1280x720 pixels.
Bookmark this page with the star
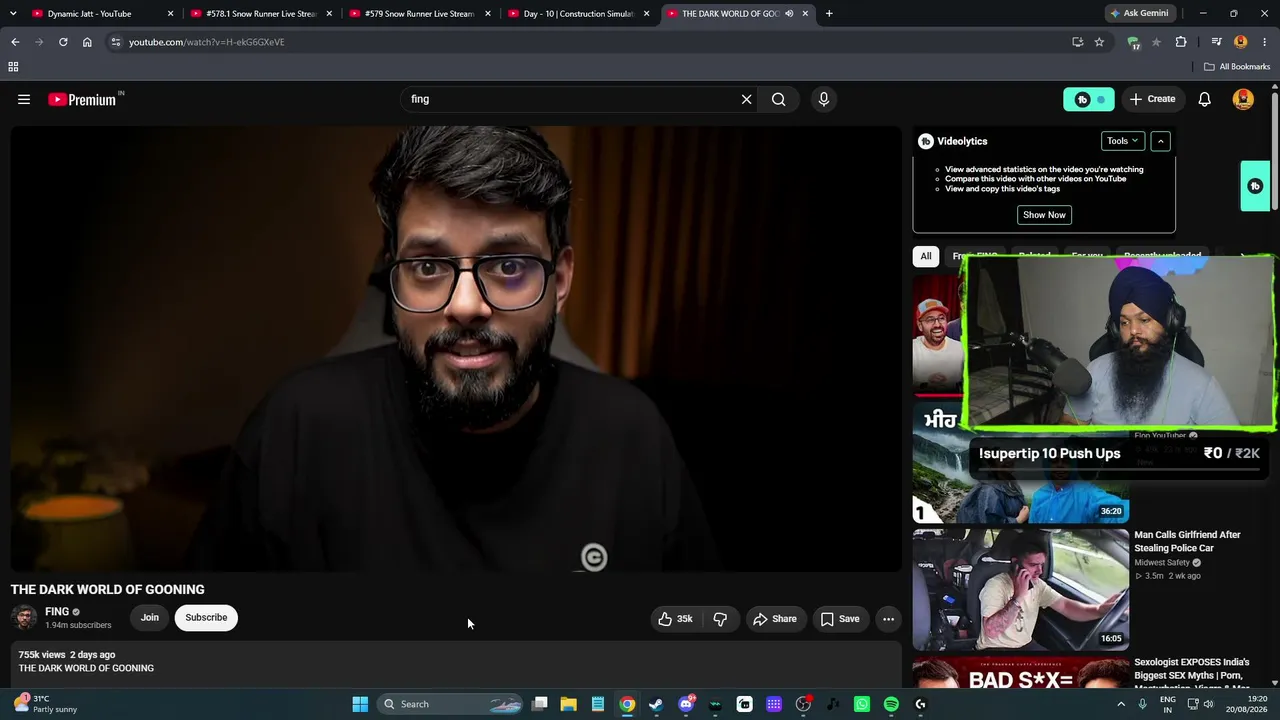click(x=1099, y=42)
